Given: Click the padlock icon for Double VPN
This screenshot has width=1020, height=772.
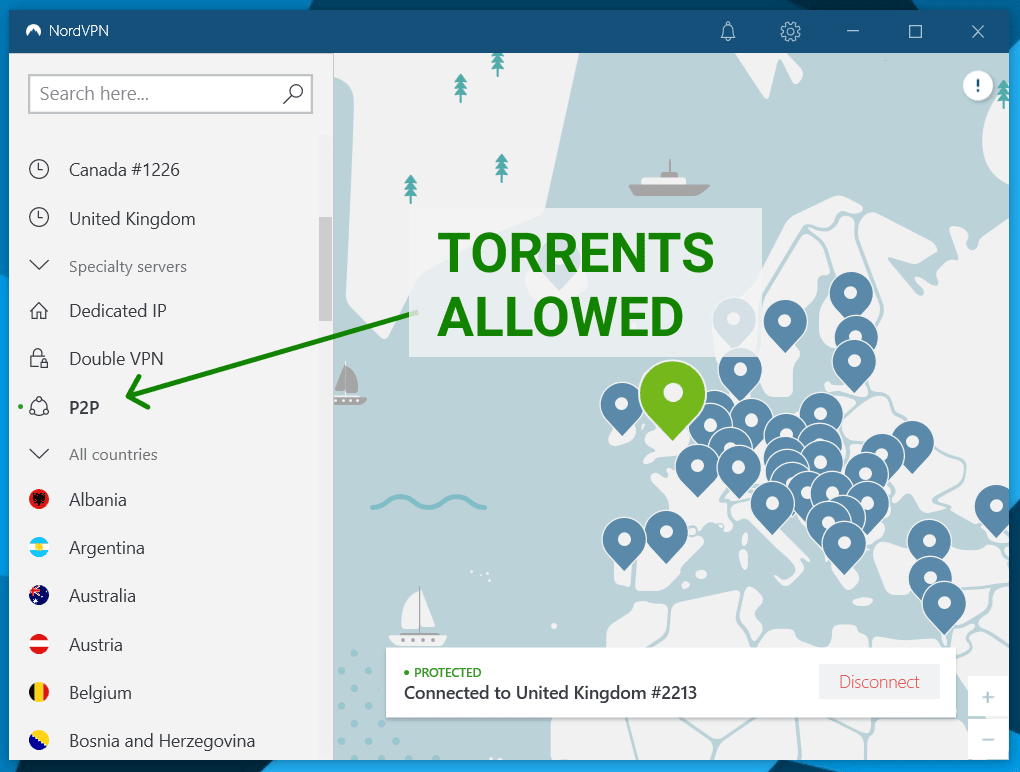Looking at the screenshot, I should pyautogui.click(x=39, y=358).
